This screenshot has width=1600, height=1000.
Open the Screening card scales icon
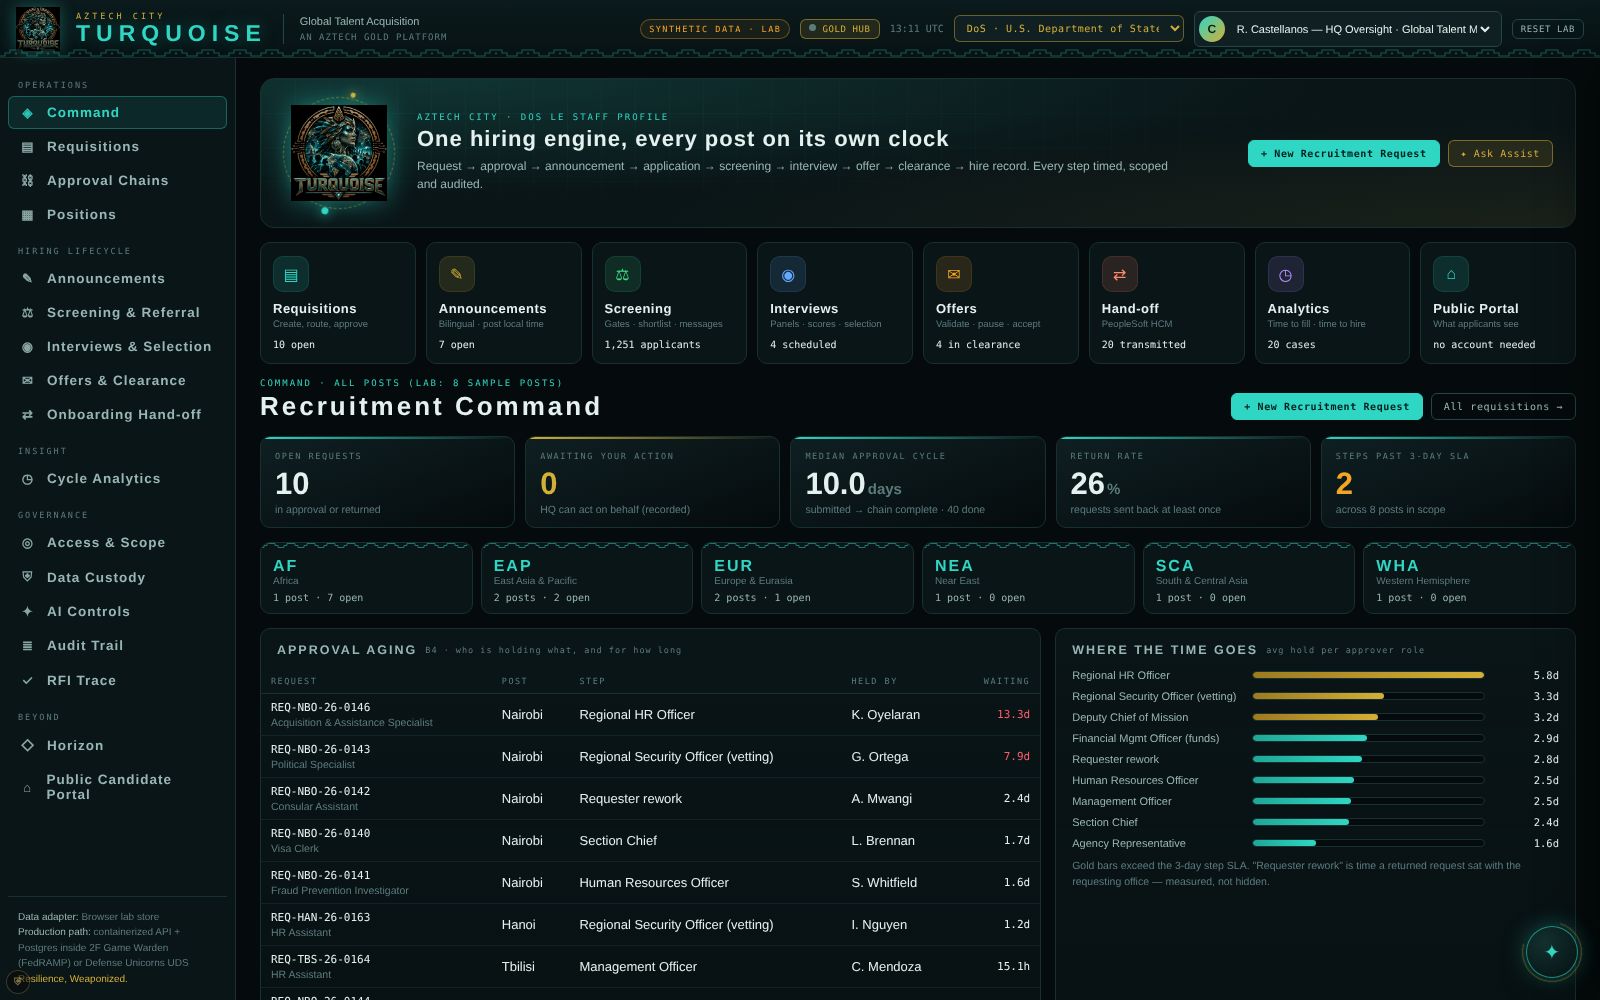coord(622,274)
